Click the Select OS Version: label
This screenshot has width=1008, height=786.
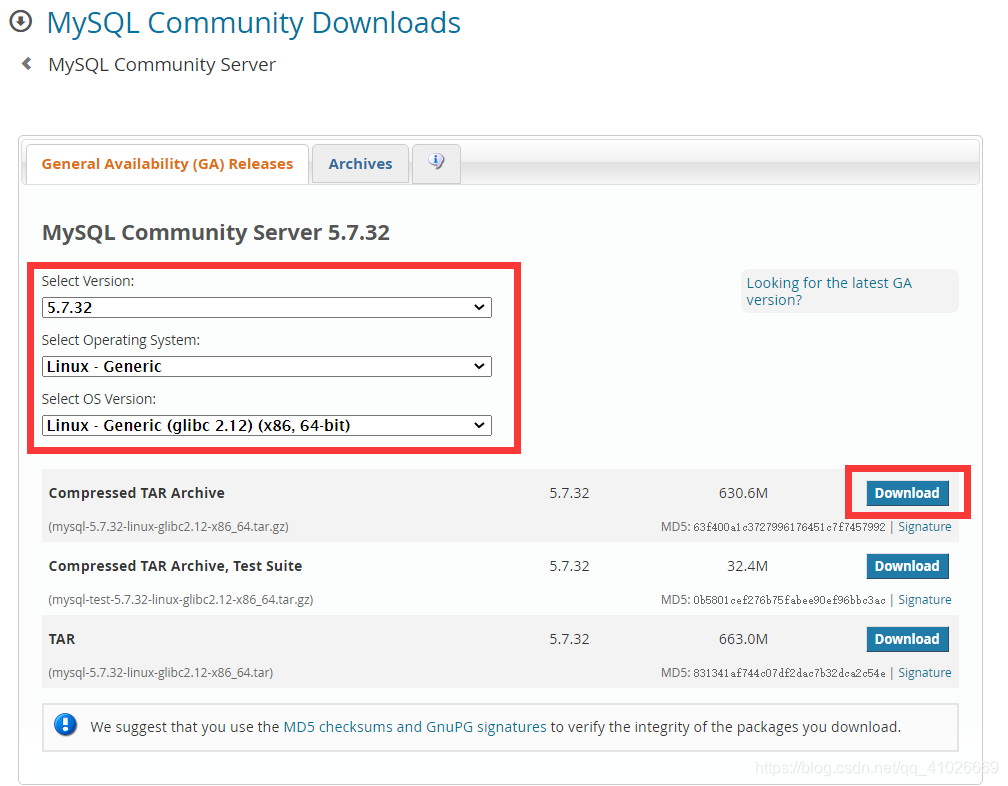[x=99, y=399]
